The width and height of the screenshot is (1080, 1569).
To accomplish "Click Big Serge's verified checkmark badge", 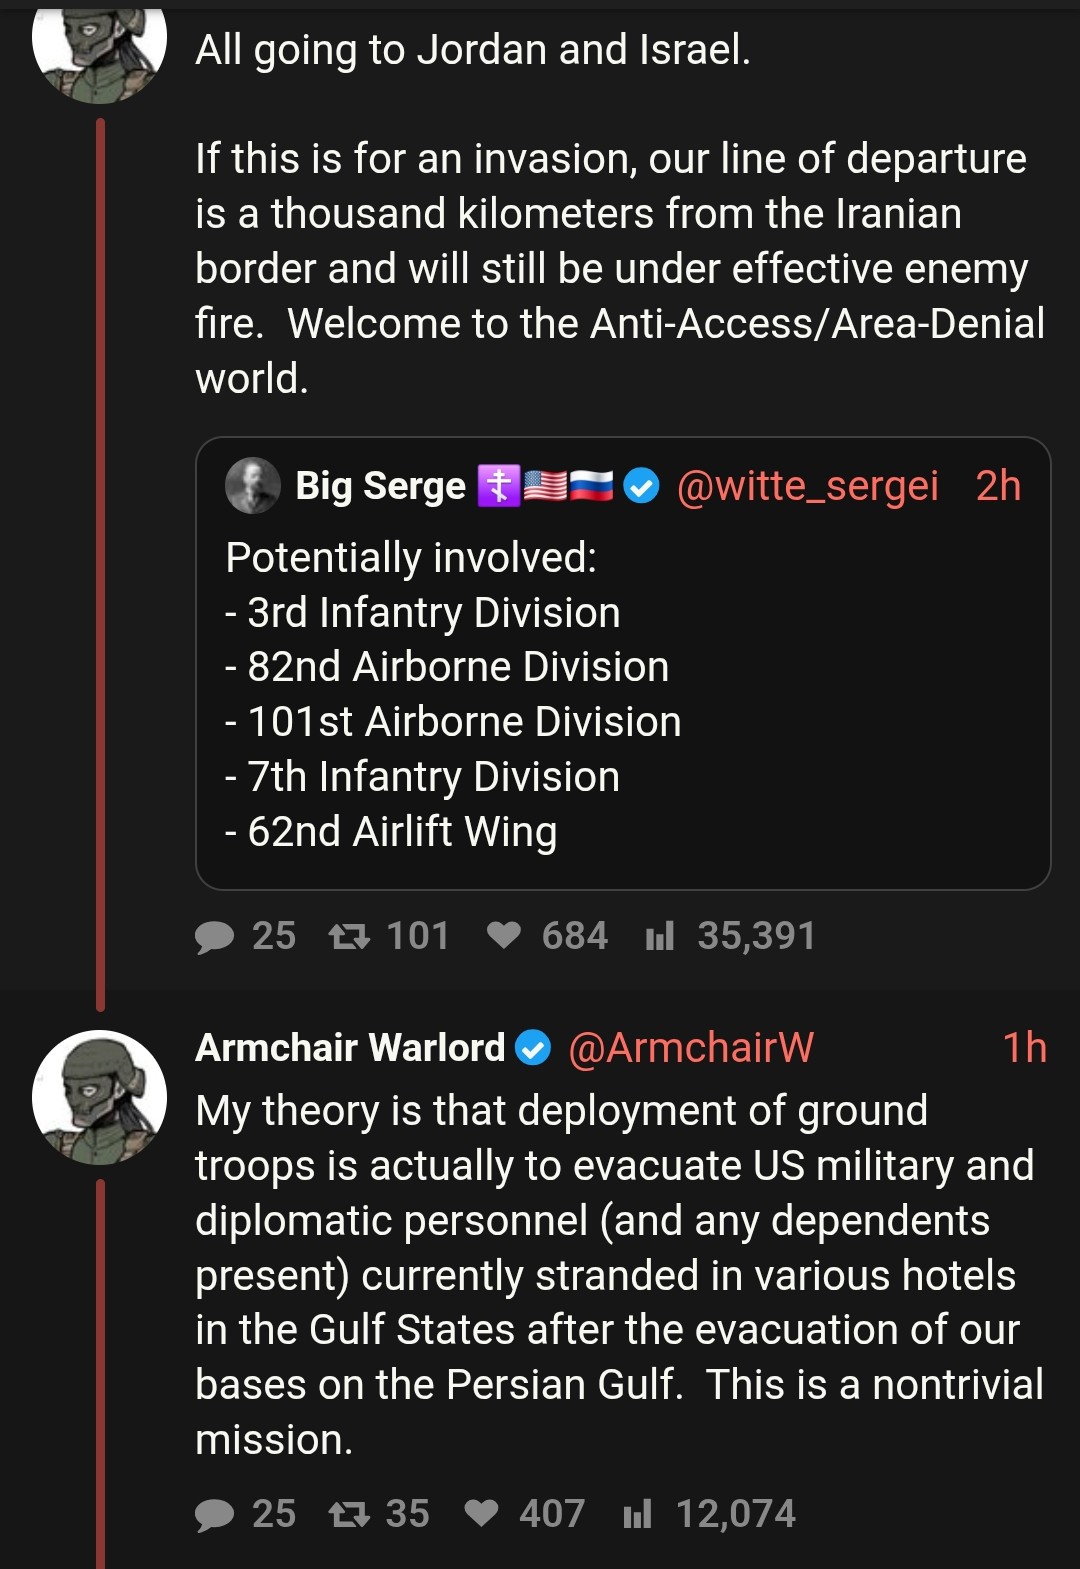I will click(x=641, y=487).
